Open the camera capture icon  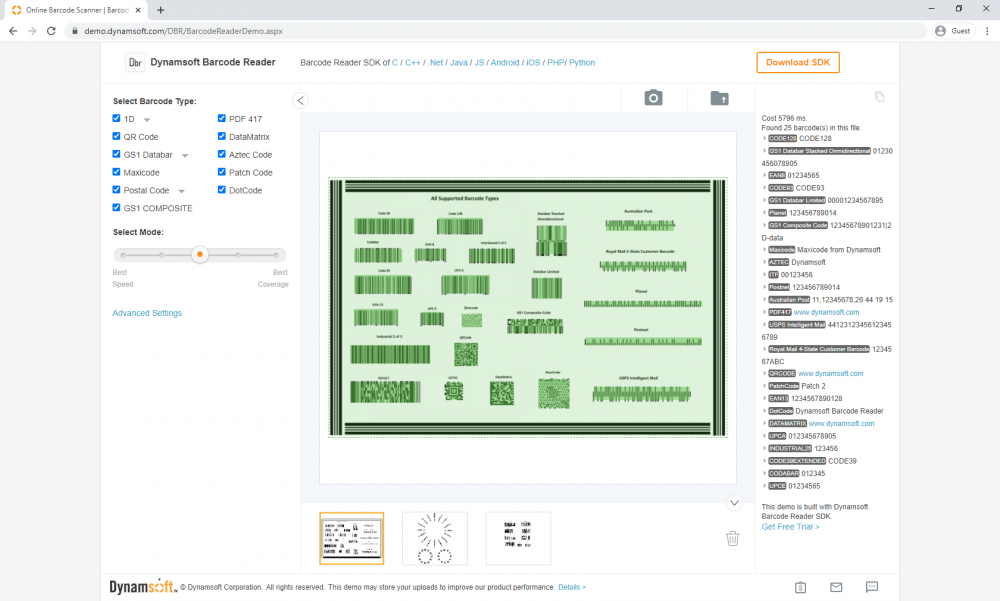(653, 97)
